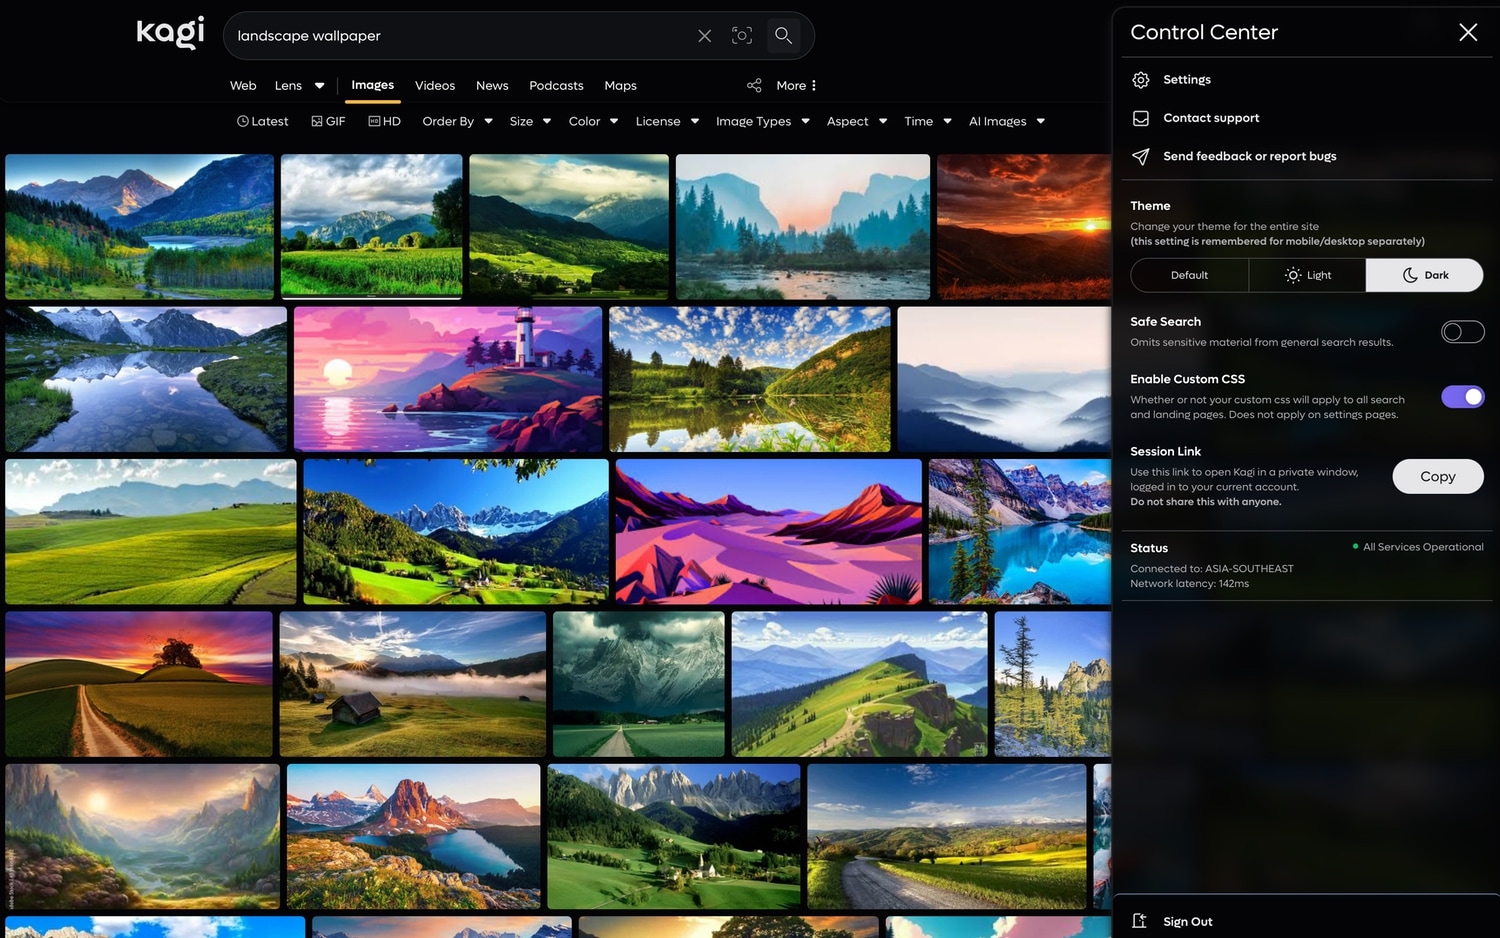Image resolution: width=1500 pixels, height=938 pixels.
Task: Copy the session link
Action: click(x=1437, y=477)
